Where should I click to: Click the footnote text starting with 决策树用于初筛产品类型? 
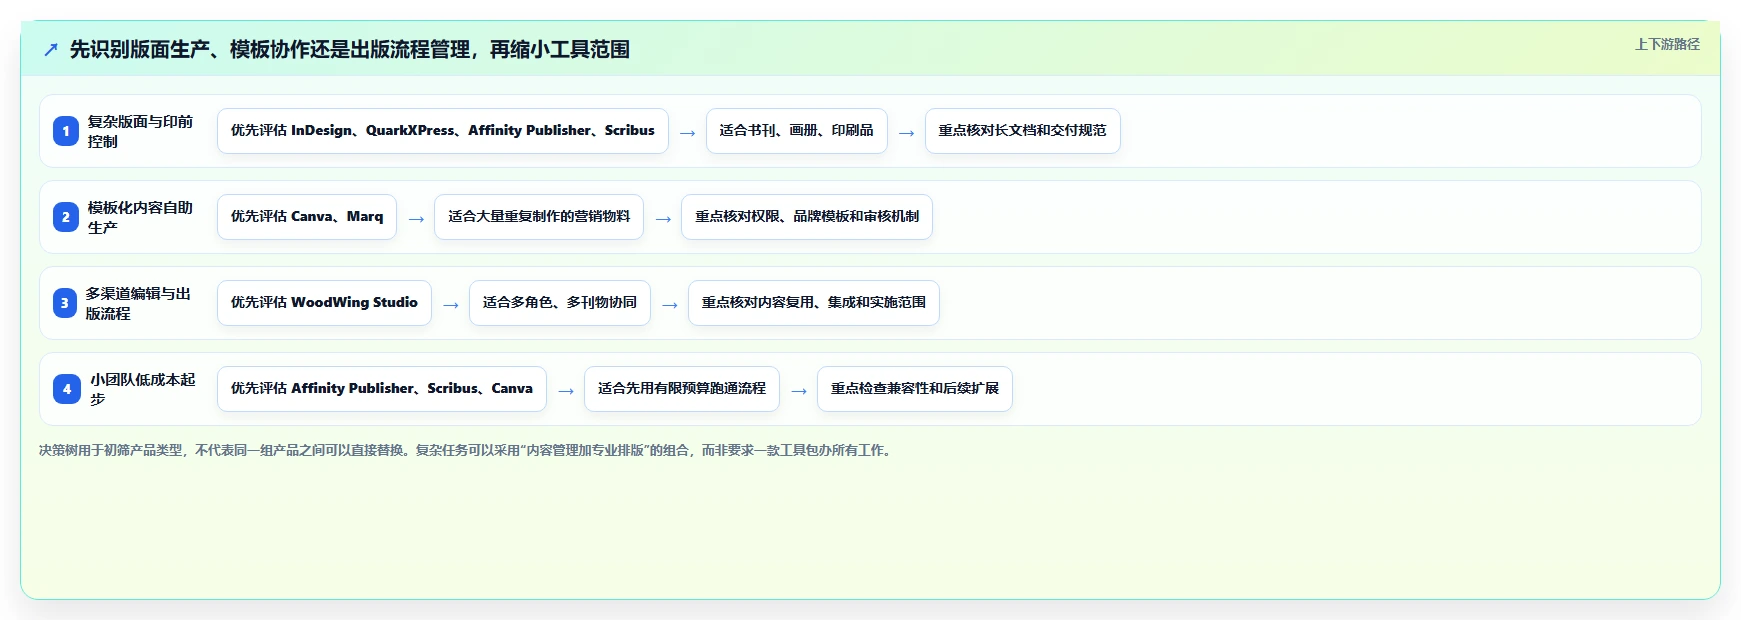(x=466, y=450)
